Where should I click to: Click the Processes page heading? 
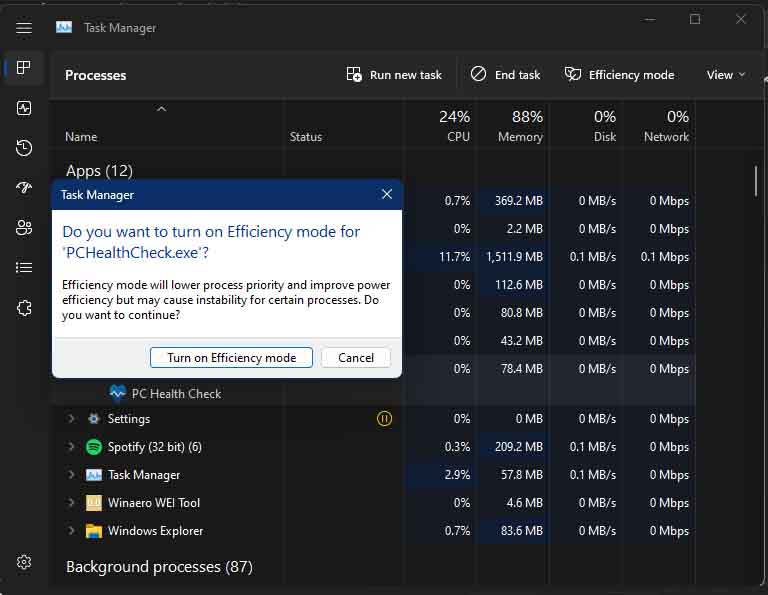tap(96, 75)
